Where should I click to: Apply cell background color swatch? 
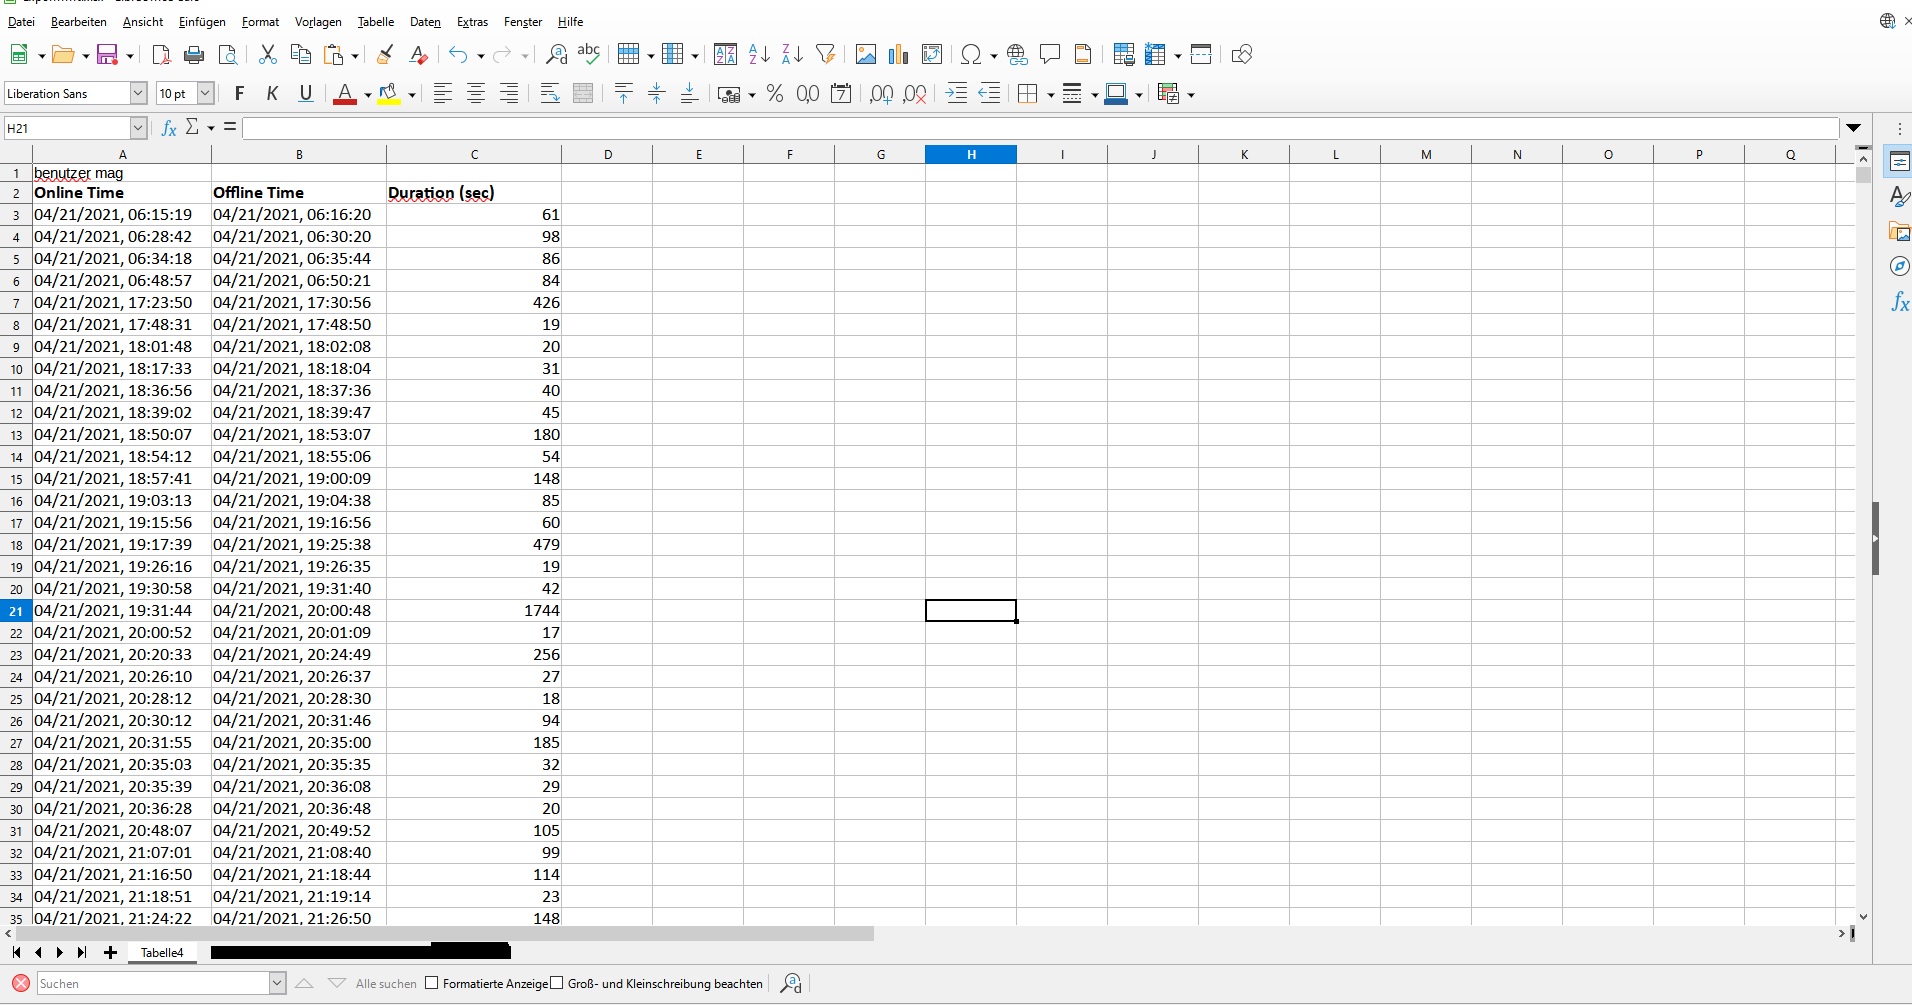pyautogui.click(x=1117, y=93)
